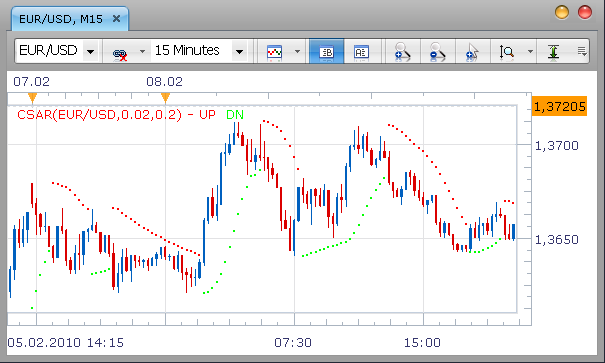Click the yellow minimize window button
The image size is (605, 363).
[x=562, y=12]
